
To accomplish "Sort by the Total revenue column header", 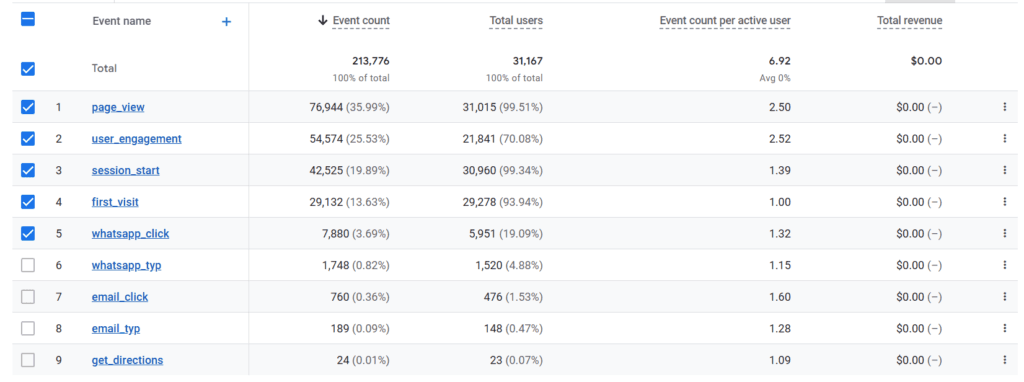I will (910, 21).
